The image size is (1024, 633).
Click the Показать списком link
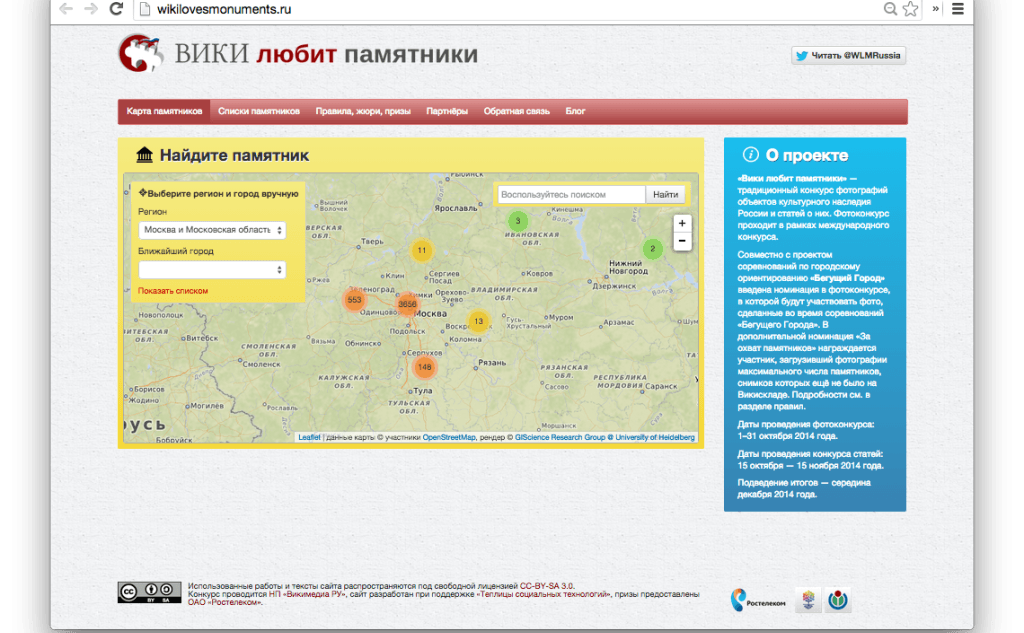pyautogui.click(x=173, y=291)
